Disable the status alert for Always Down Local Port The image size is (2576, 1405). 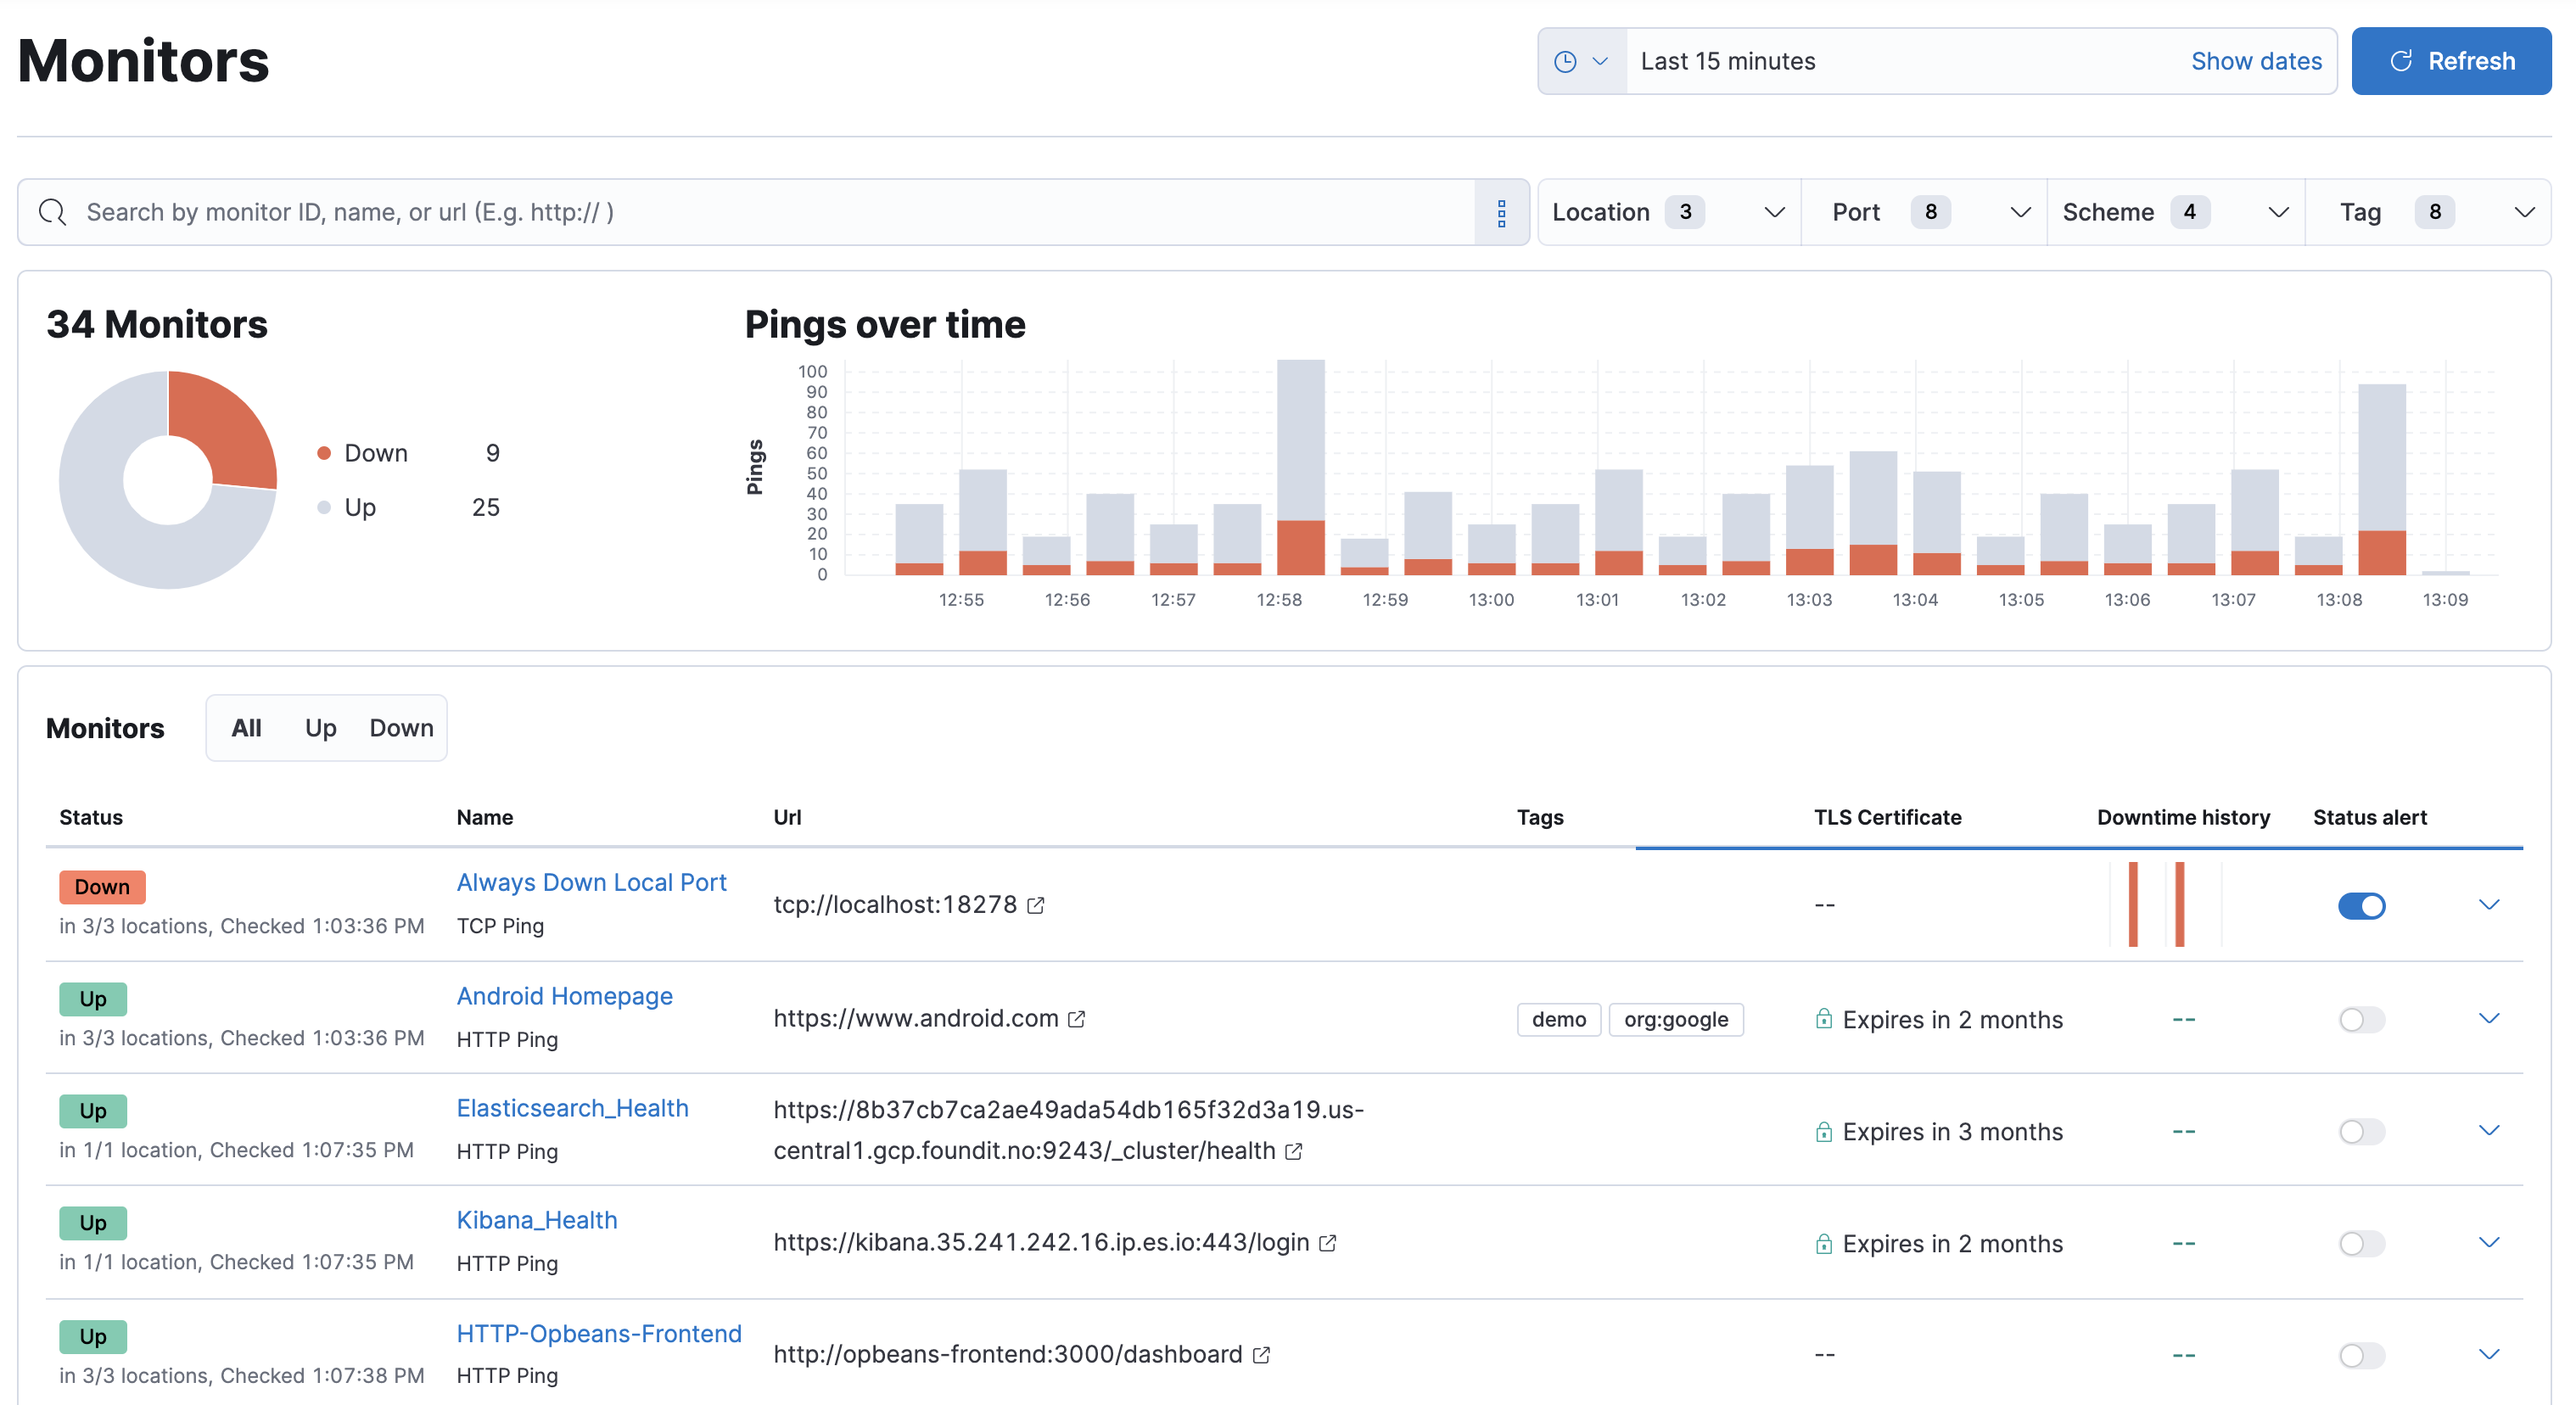point(2362,906)
